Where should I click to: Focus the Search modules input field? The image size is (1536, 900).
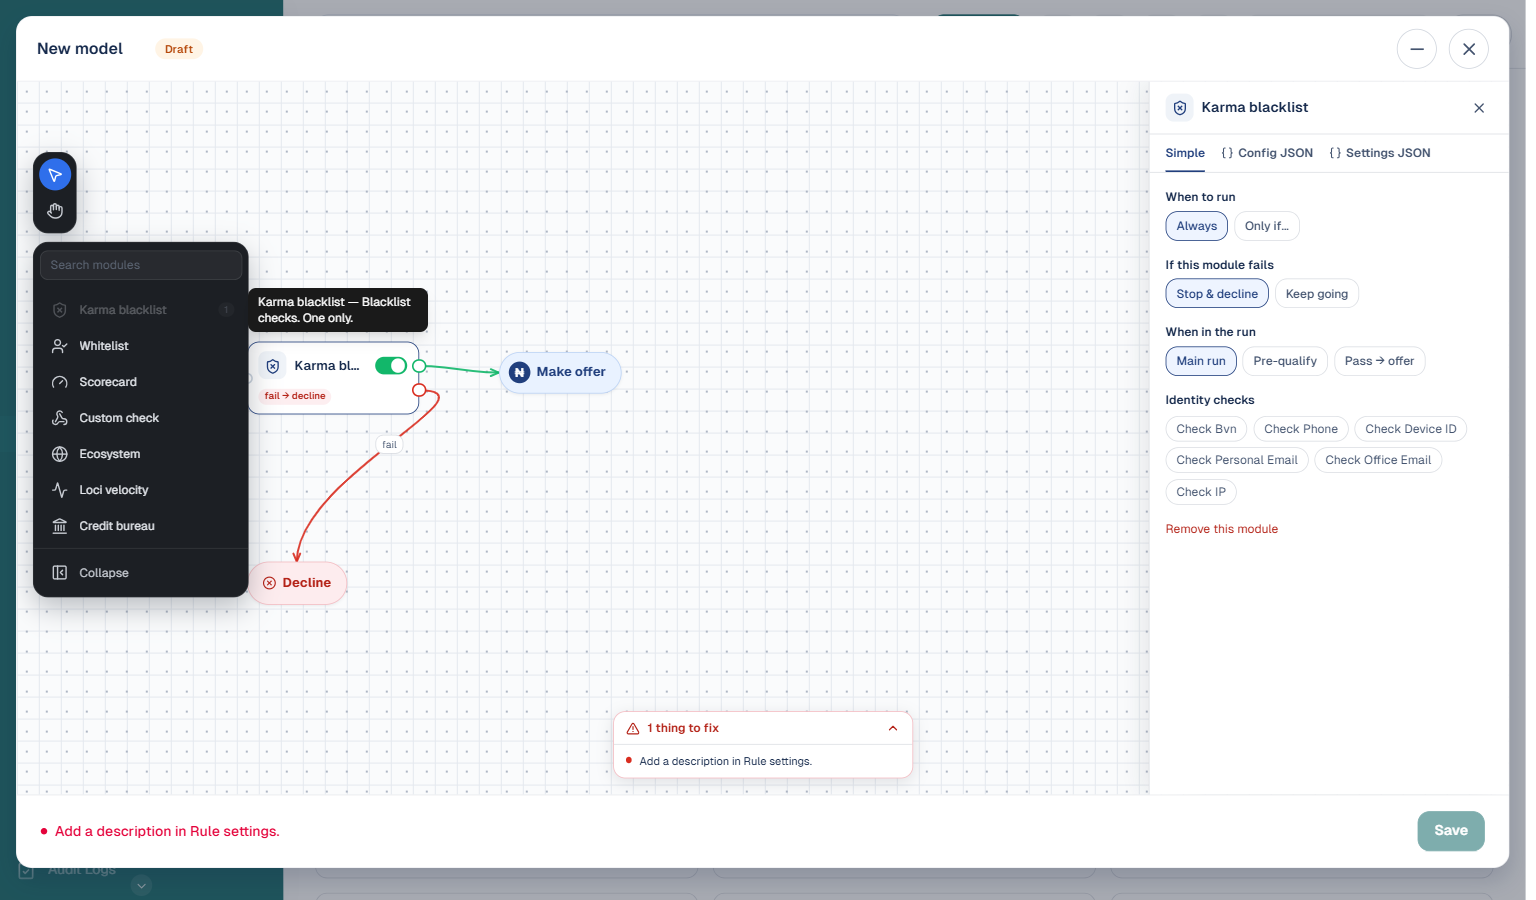(141, 265)
